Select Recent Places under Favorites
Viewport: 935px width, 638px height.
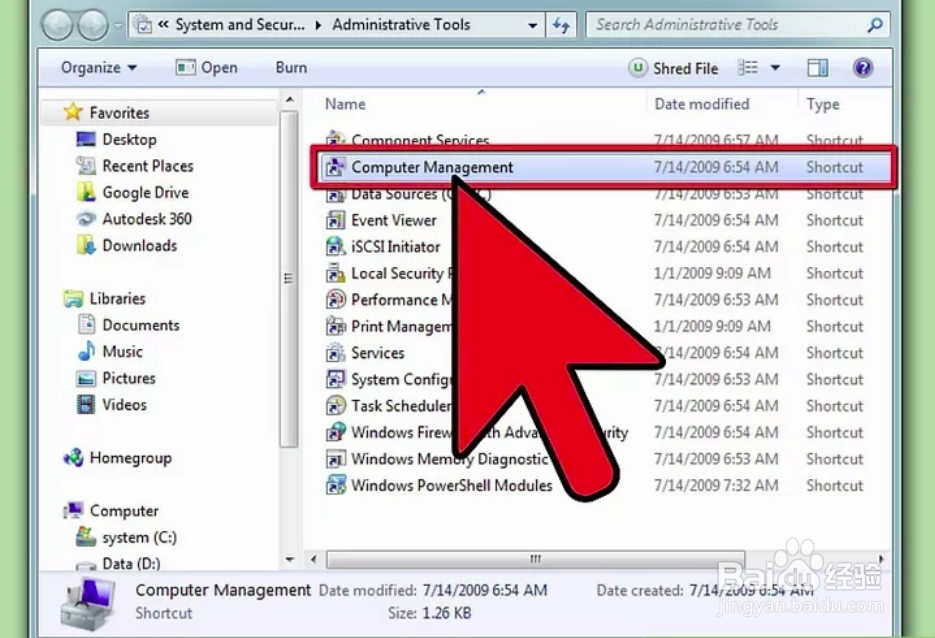(x=148, y=166)
